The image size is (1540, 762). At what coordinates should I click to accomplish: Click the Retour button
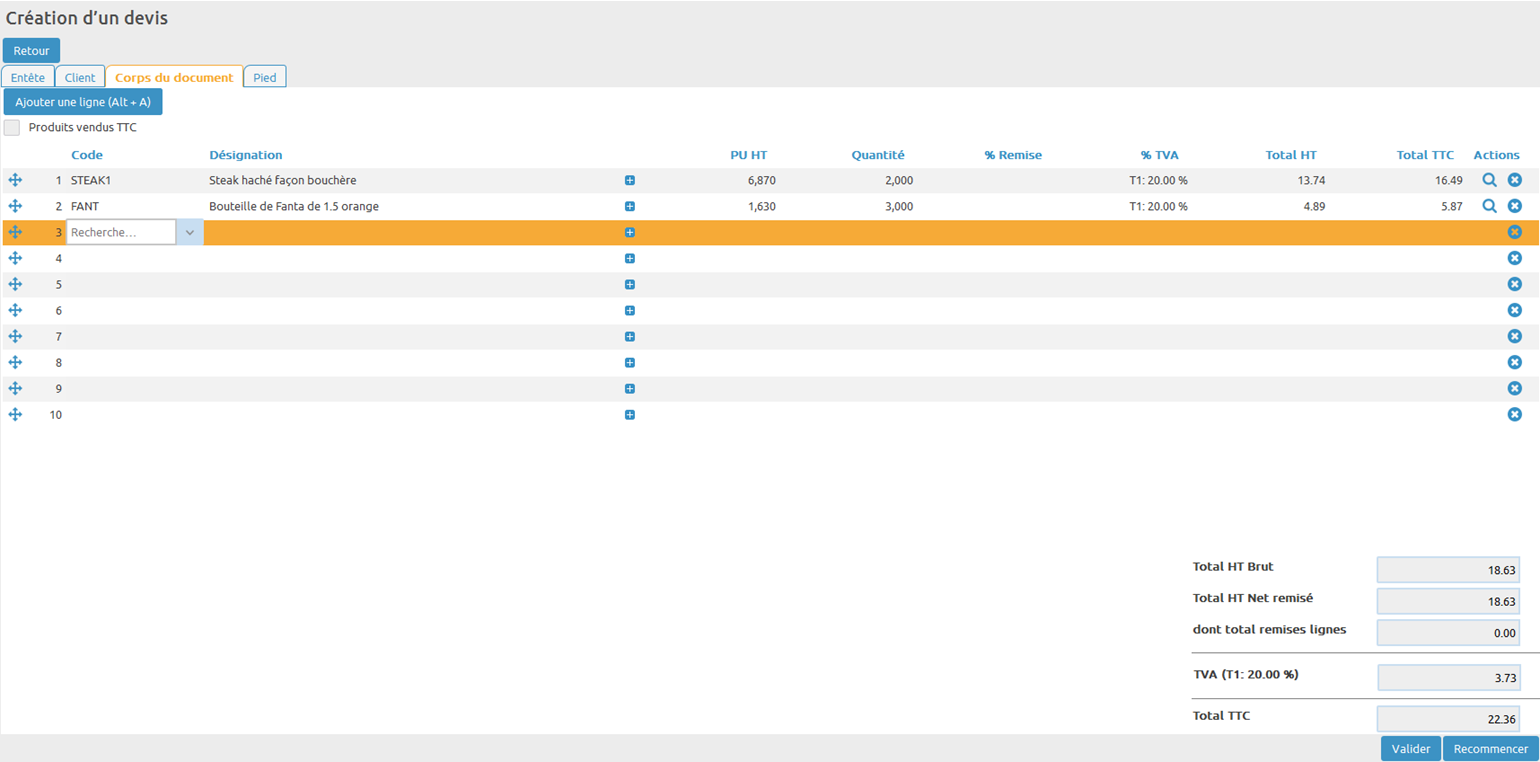click(31, 51)
